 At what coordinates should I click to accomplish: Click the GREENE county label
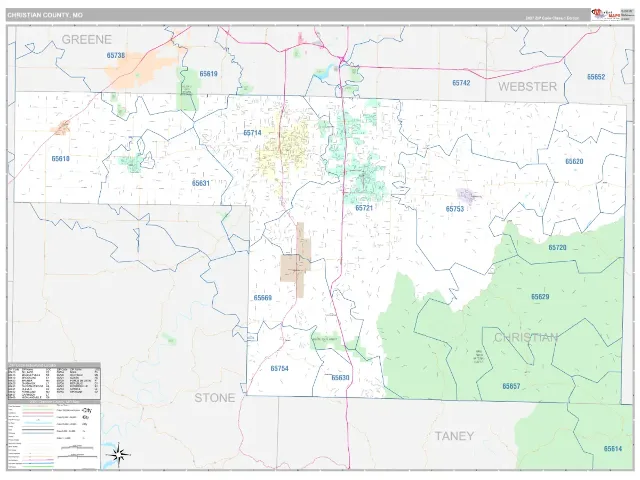(x=87, y=40)
